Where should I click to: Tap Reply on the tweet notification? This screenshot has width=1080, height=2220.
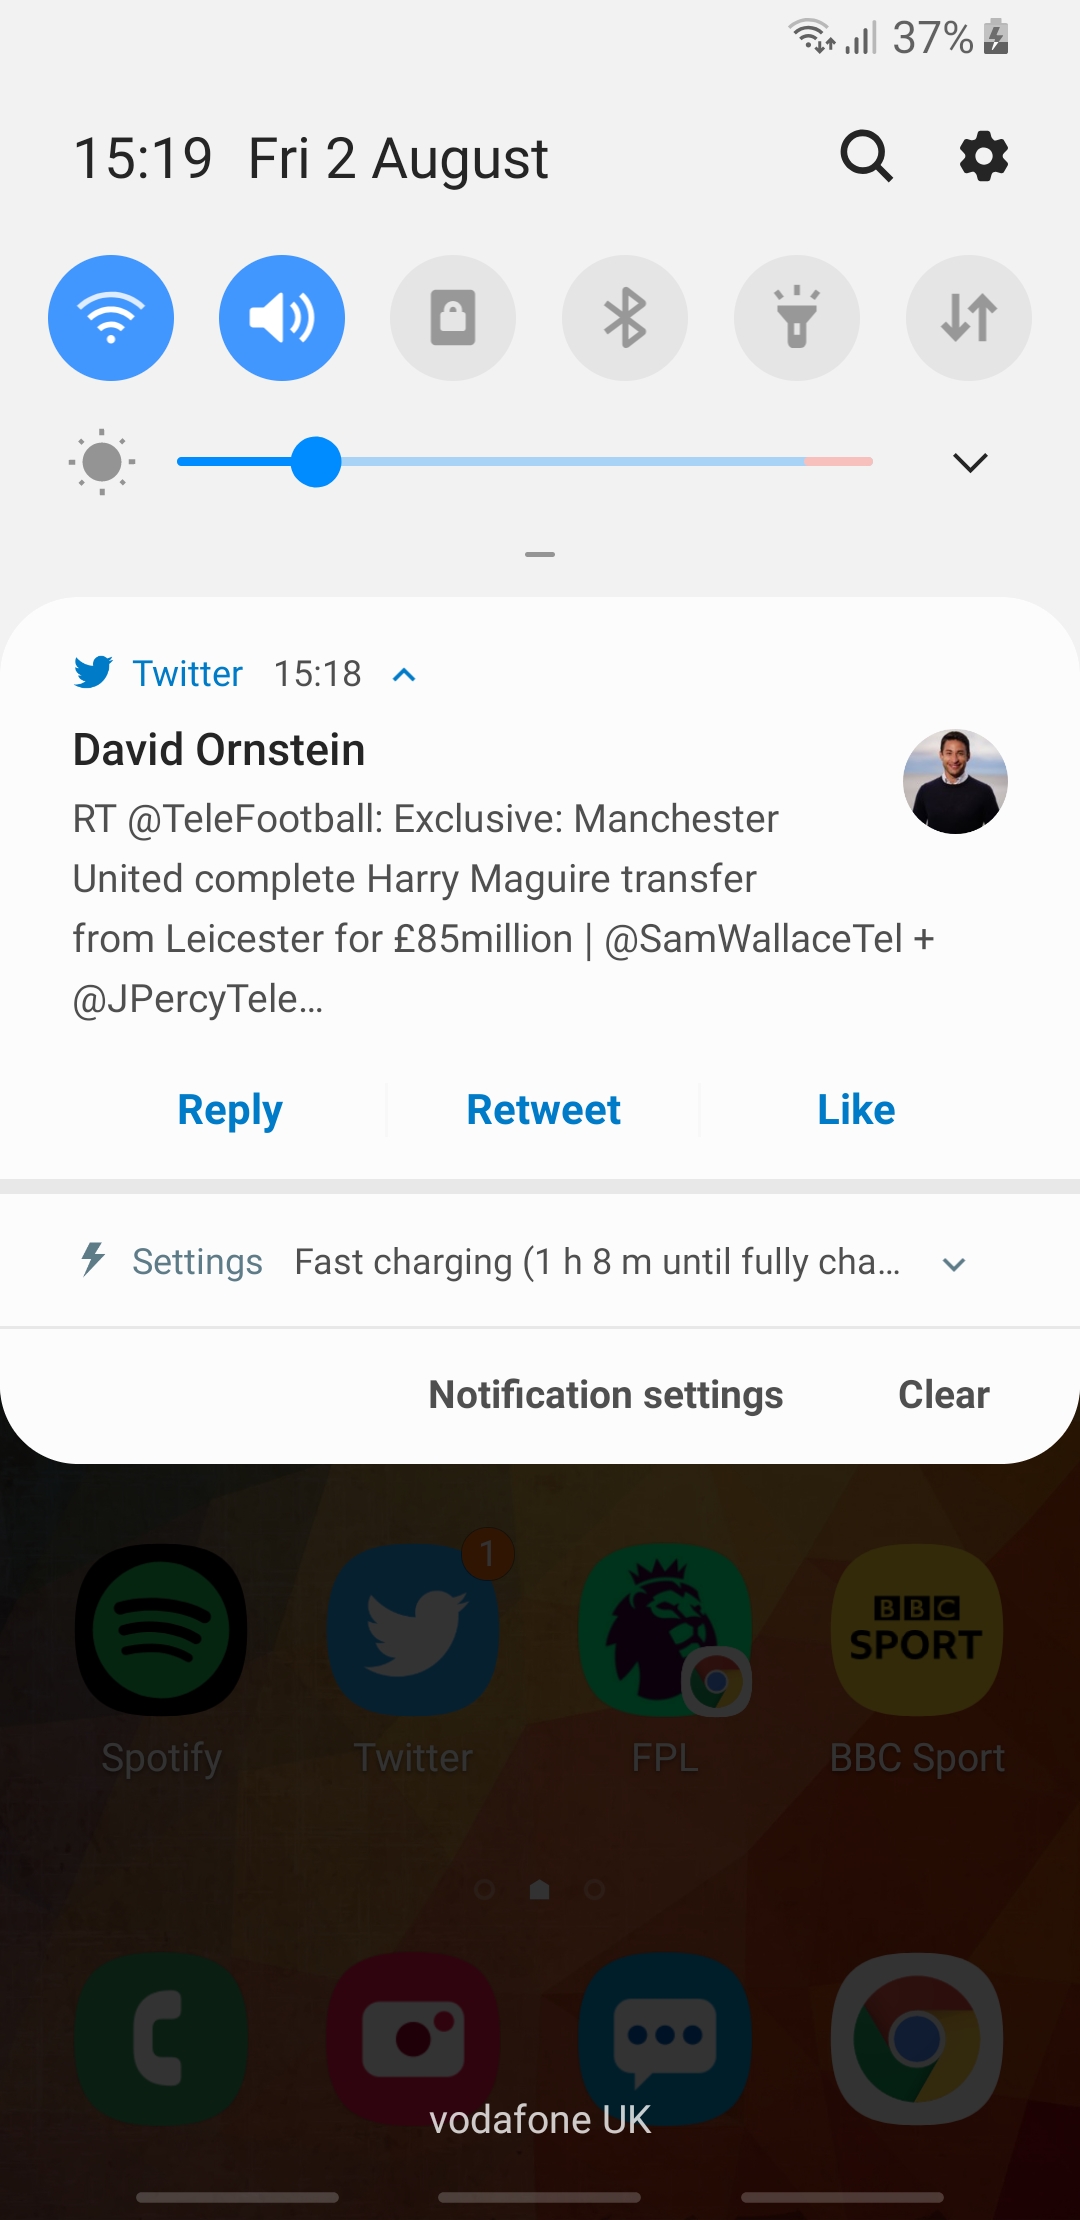coord(230,1110)
